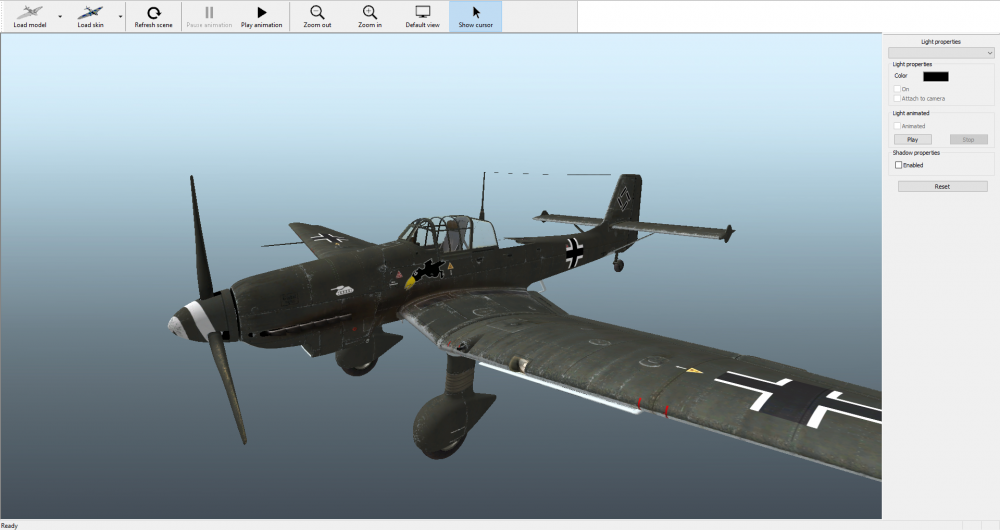Pick the black light Color swatch

936,77
